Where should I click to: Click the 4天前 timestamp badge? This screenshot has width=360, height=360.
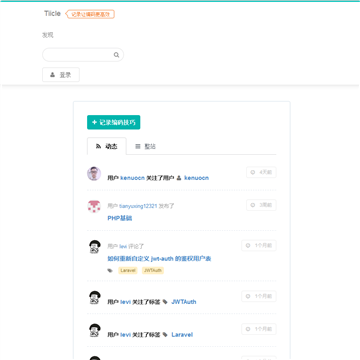(261, 172)
